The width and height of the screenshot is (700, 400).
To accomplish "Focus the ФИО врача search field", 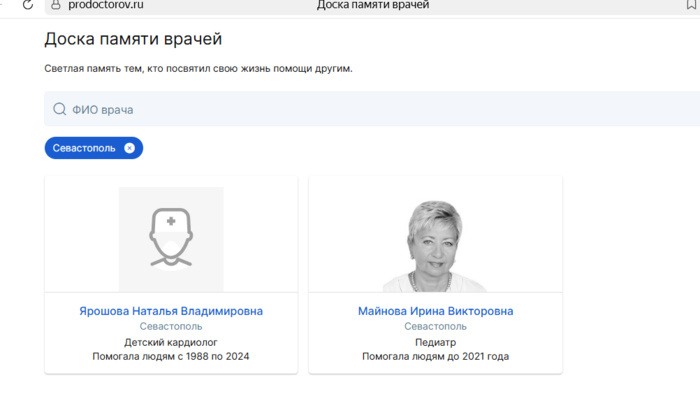I will (372, 109).
